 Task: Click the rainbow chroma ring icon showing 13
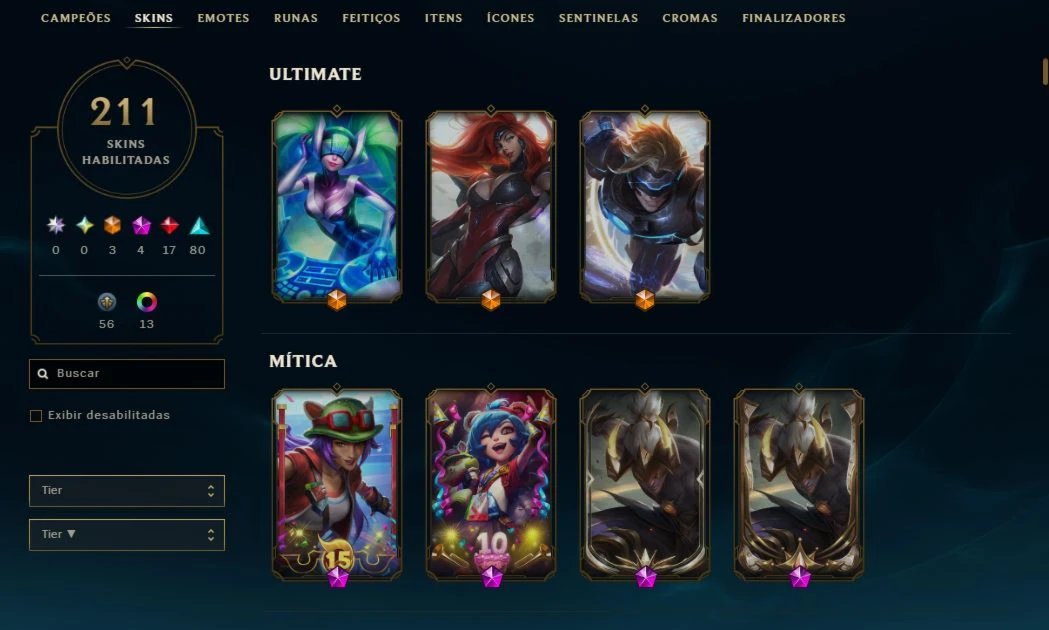tap(147, 302)
